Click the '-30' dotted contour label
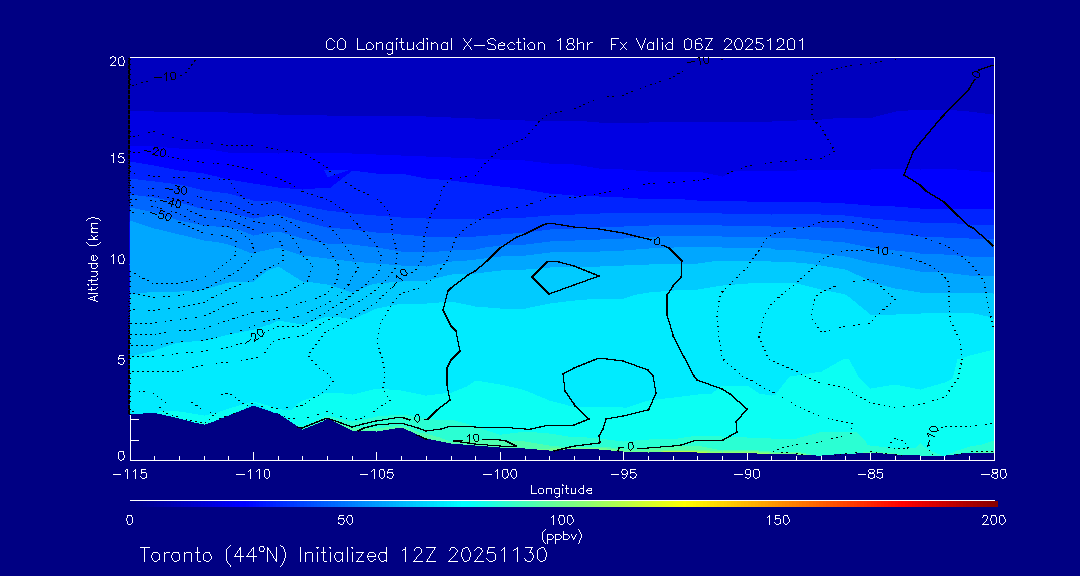 [176, 189]
